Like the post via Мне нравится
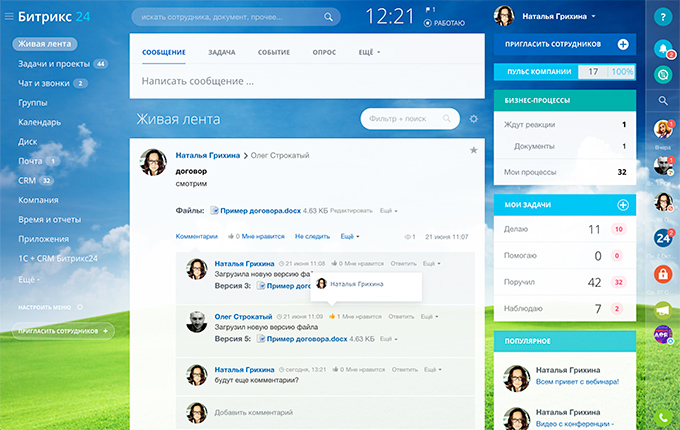The image size is (680, 430). (x=259, y=236)
